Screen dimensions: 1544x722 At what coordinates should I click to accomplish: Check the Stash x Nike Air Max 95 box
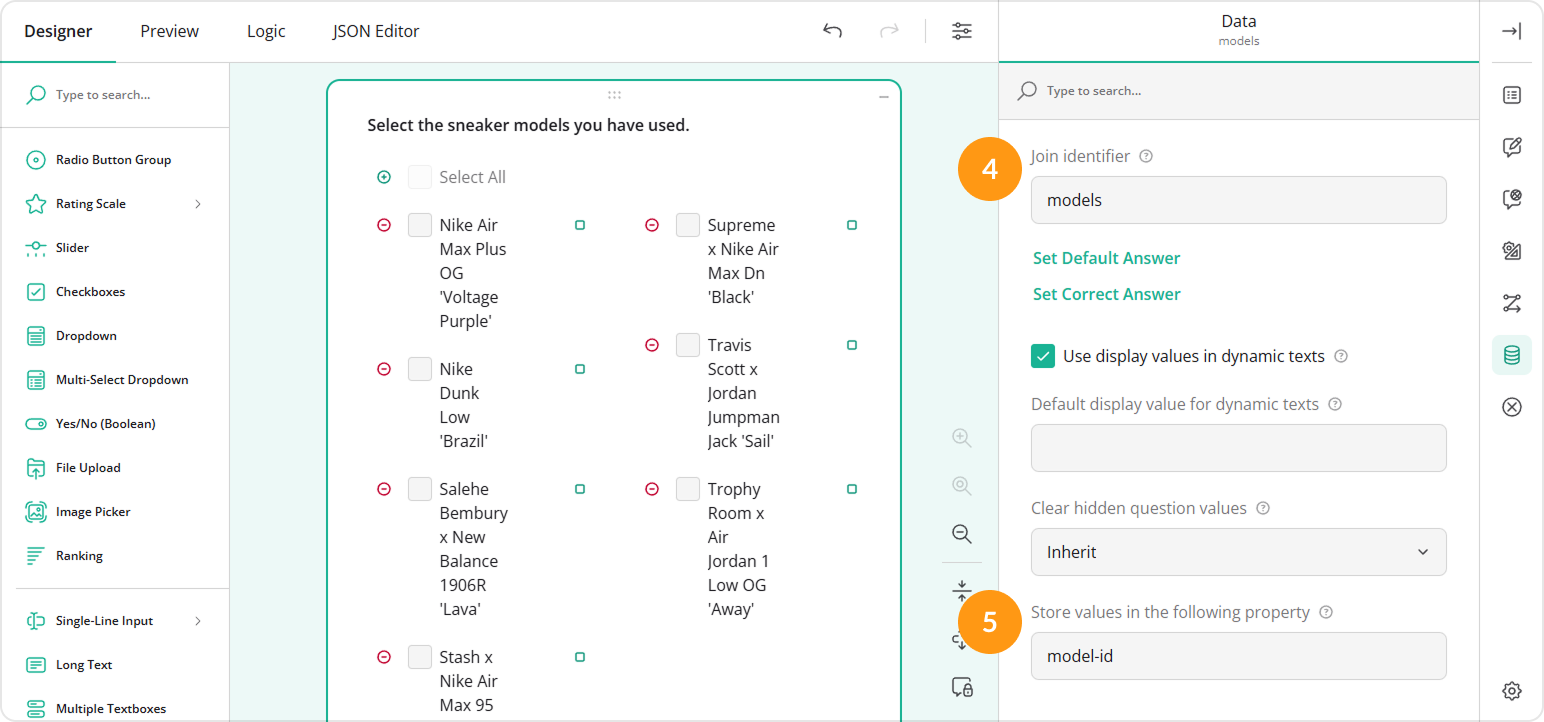click(420, 657)
